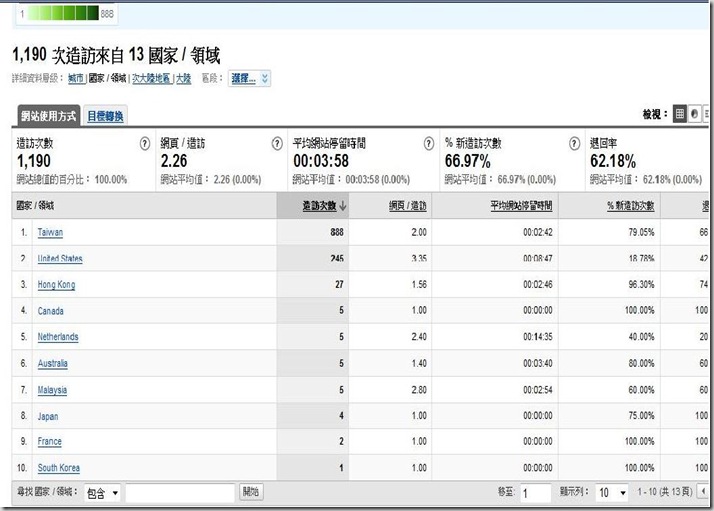Sort by % 新造訪次數 column header
This screenshot has height=511, width=714.
(x=631, y=206)
